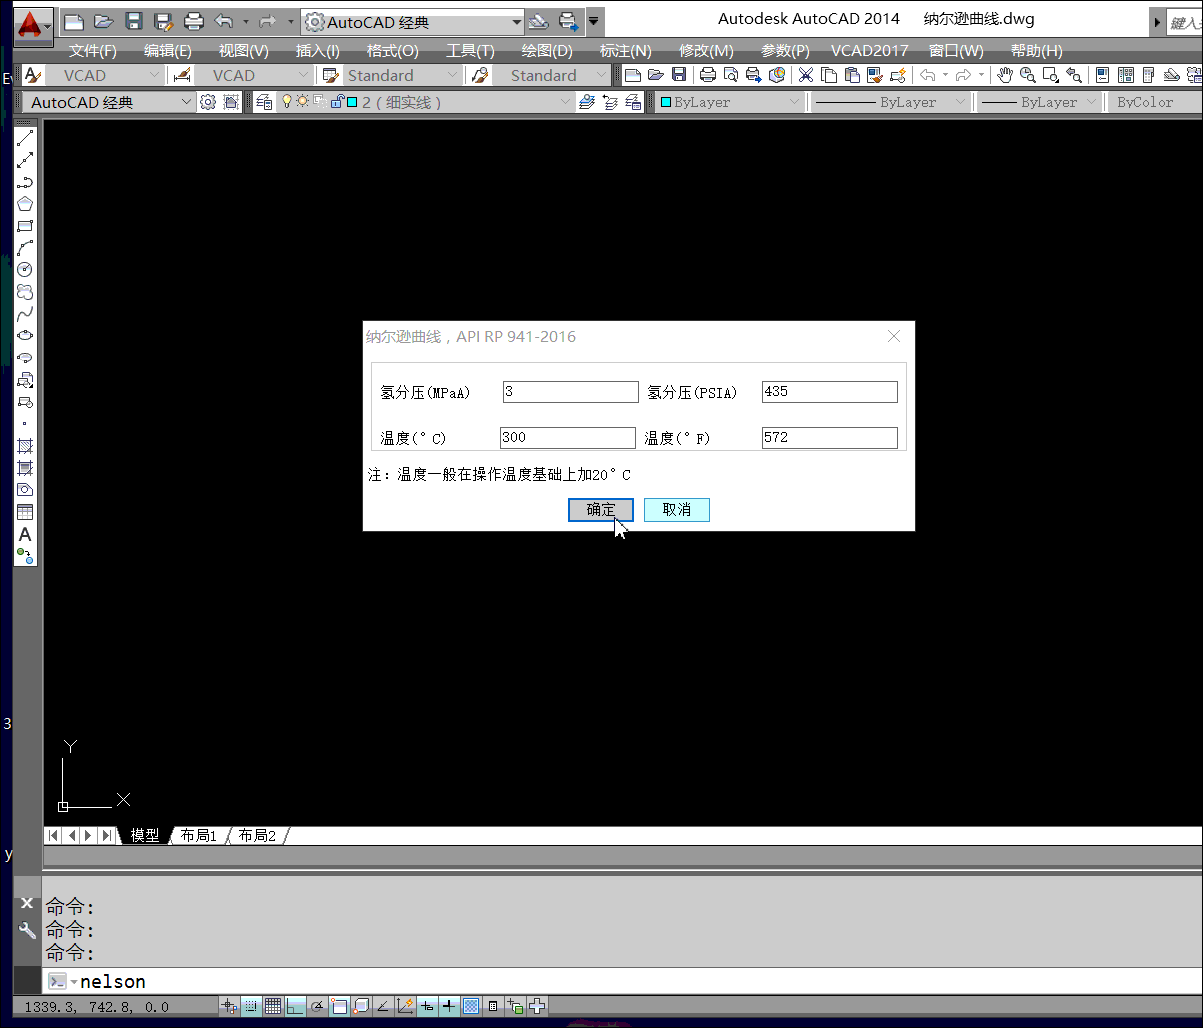Screen dimensions: 1203x1028
Task: Open the 修改(M) menu
Action: click(706, 50)
